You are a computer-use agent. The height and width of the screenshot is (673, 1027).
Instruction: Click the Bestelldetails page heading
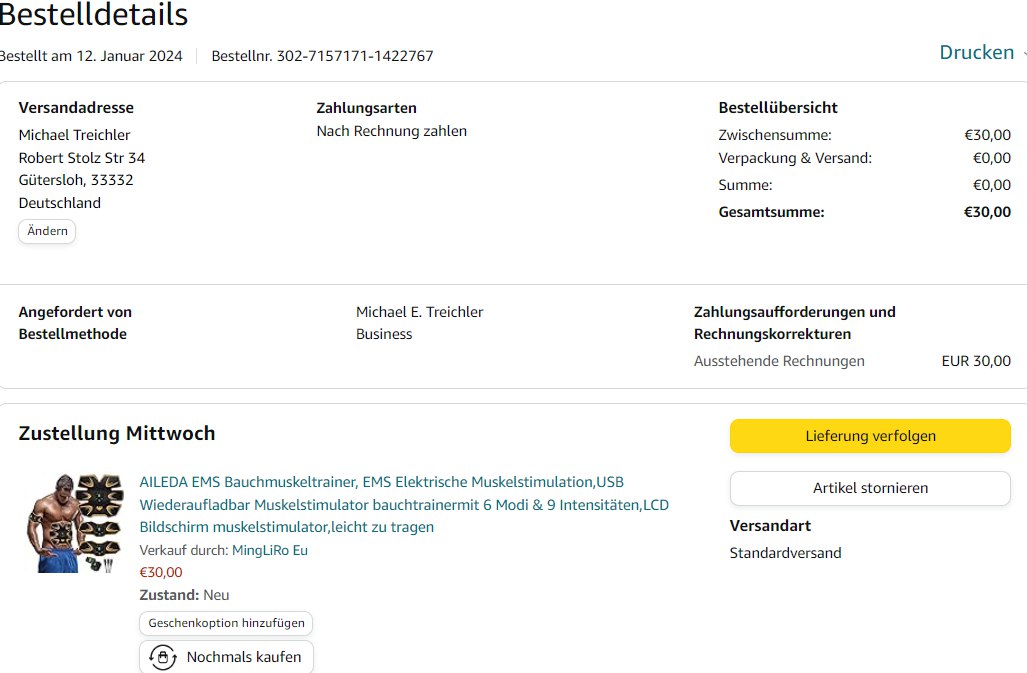93,15
